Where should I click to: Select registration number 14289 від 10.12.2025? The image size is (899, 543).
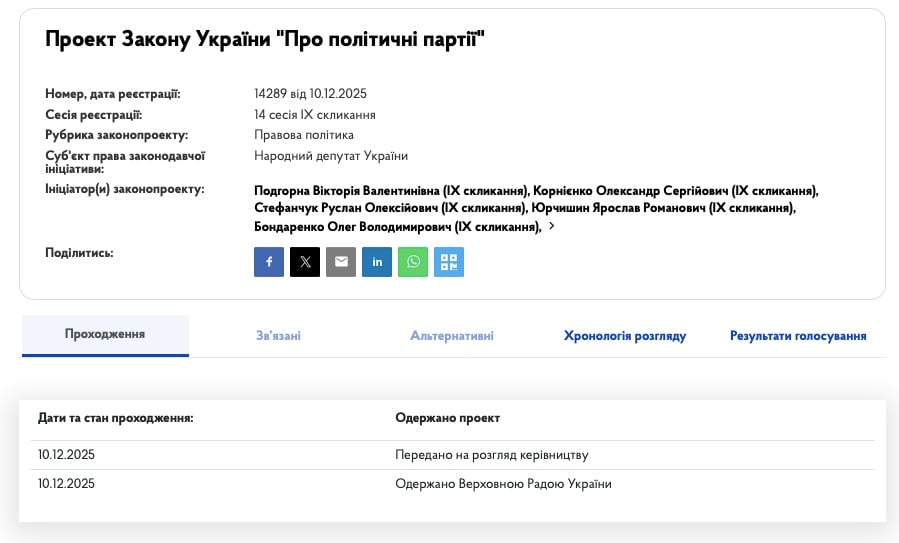[310, 93]
